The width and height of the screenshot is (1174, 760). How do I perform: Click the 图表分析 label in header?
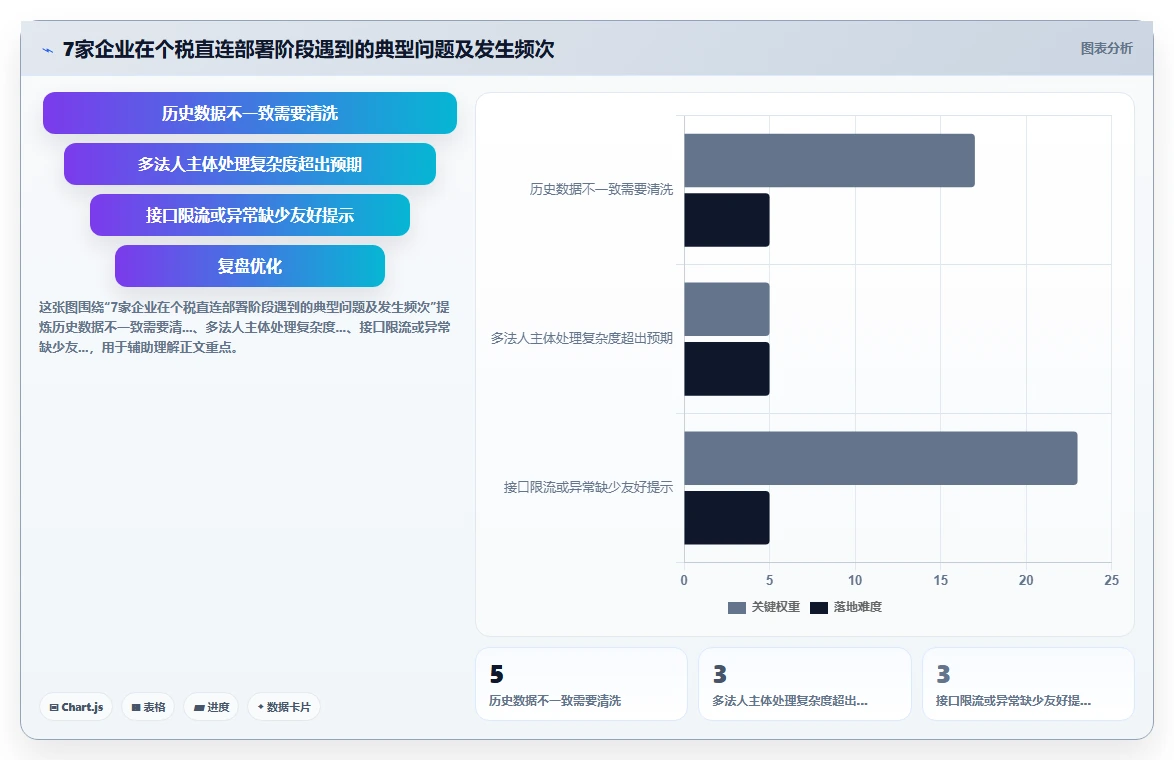coord(1106,49)
